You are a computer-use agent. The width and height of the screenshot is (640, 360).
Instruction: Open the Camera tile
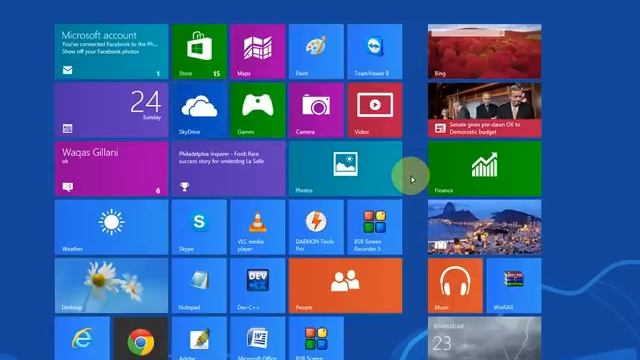316,110
